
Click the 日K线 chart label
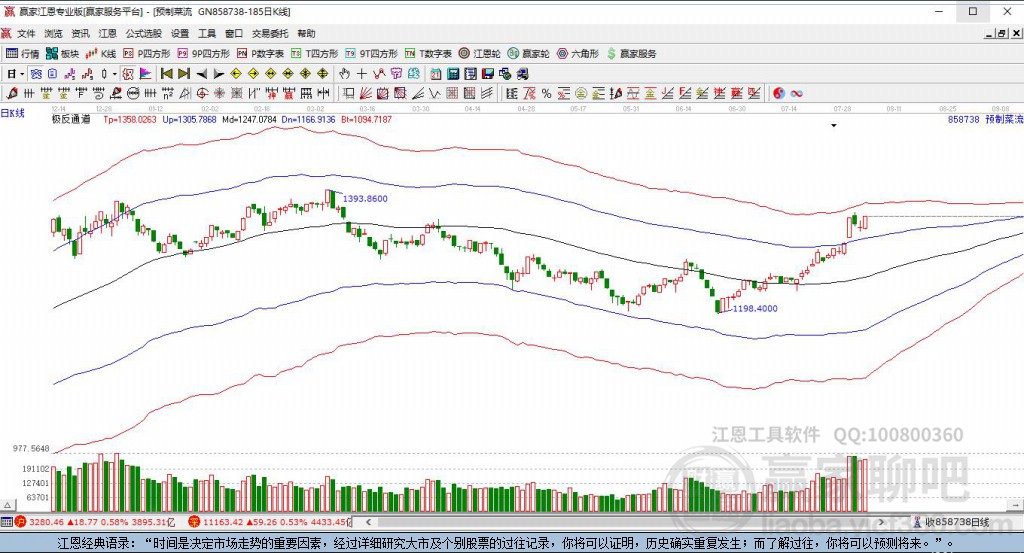pyautogui.click(x=12, y=114)
